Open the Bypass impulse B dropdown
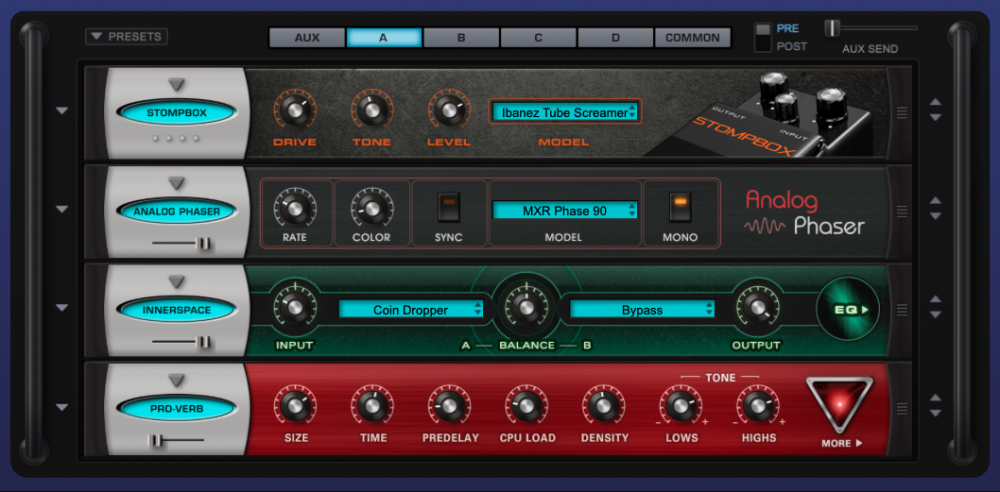The height and width of the screenshot is (492, 1000). [x=642, y=309]
